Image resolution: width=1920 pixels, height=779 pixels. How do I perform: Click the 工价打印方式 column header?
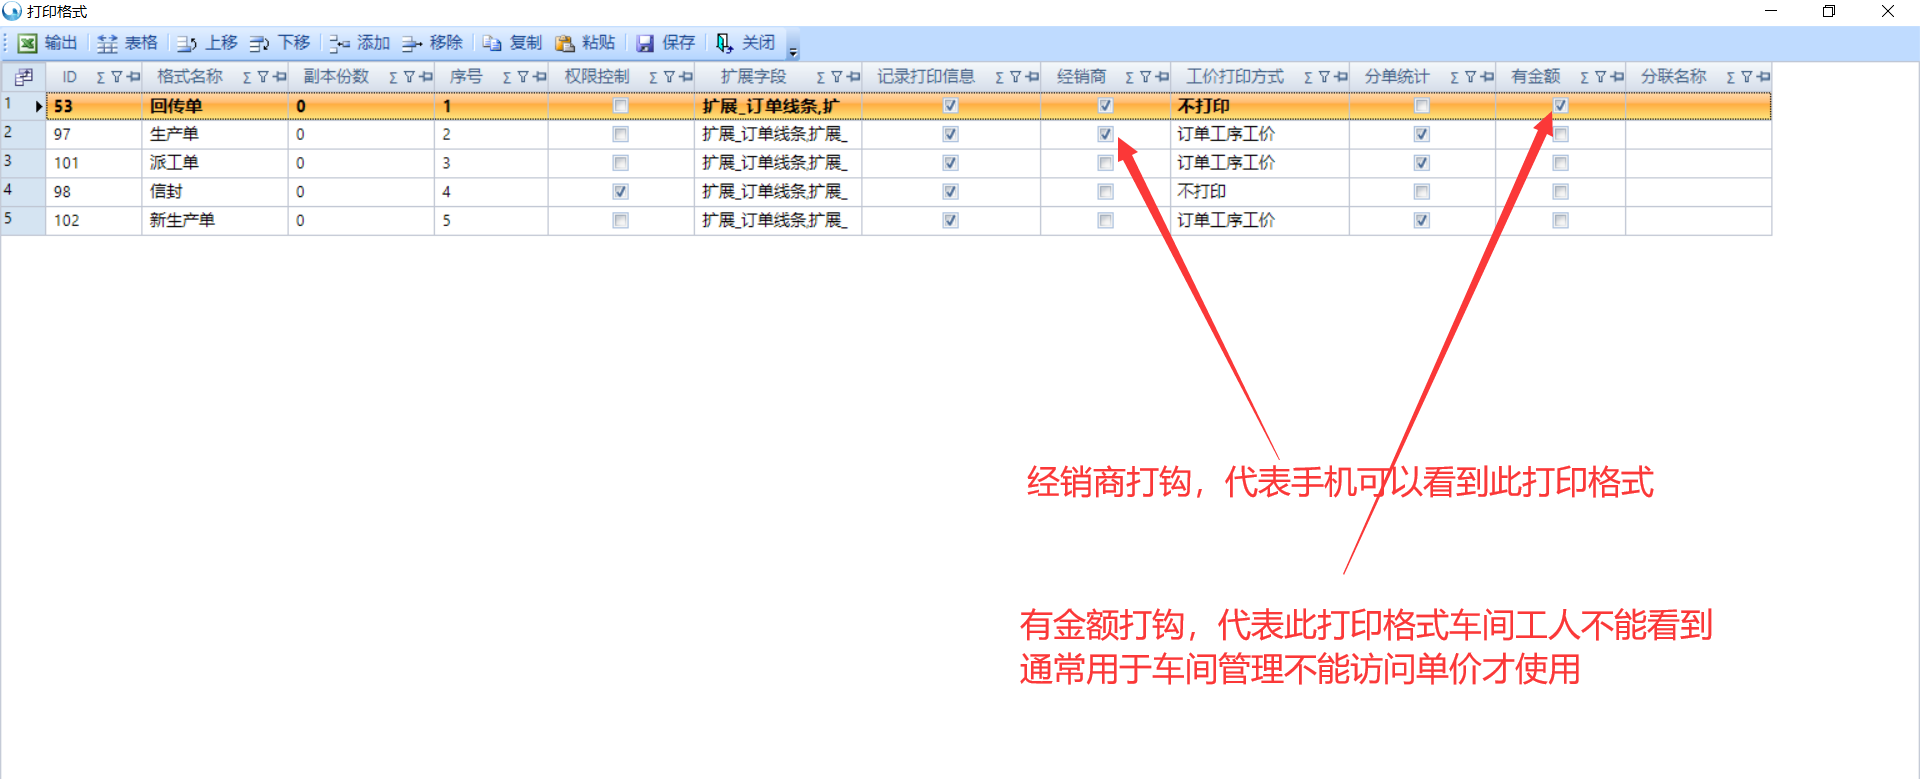tap(1234, 77)
